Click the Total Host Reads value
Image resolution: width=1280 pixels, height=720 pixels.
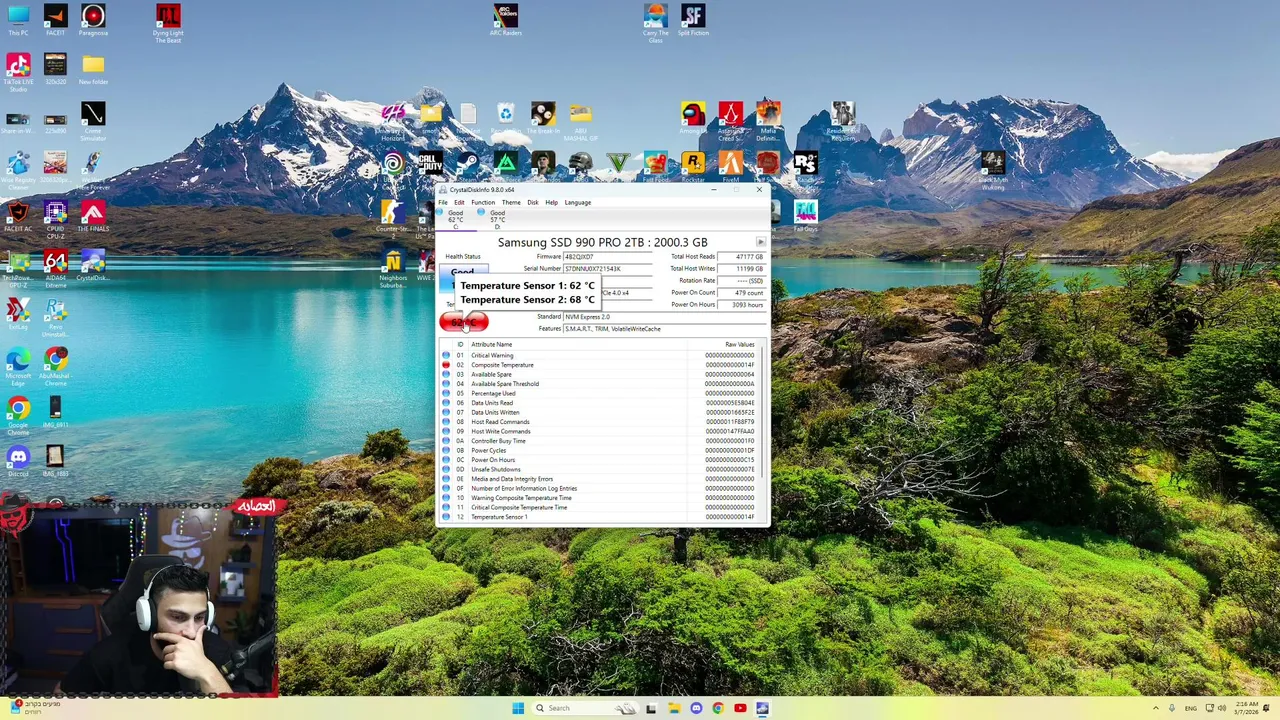point(741,257)
